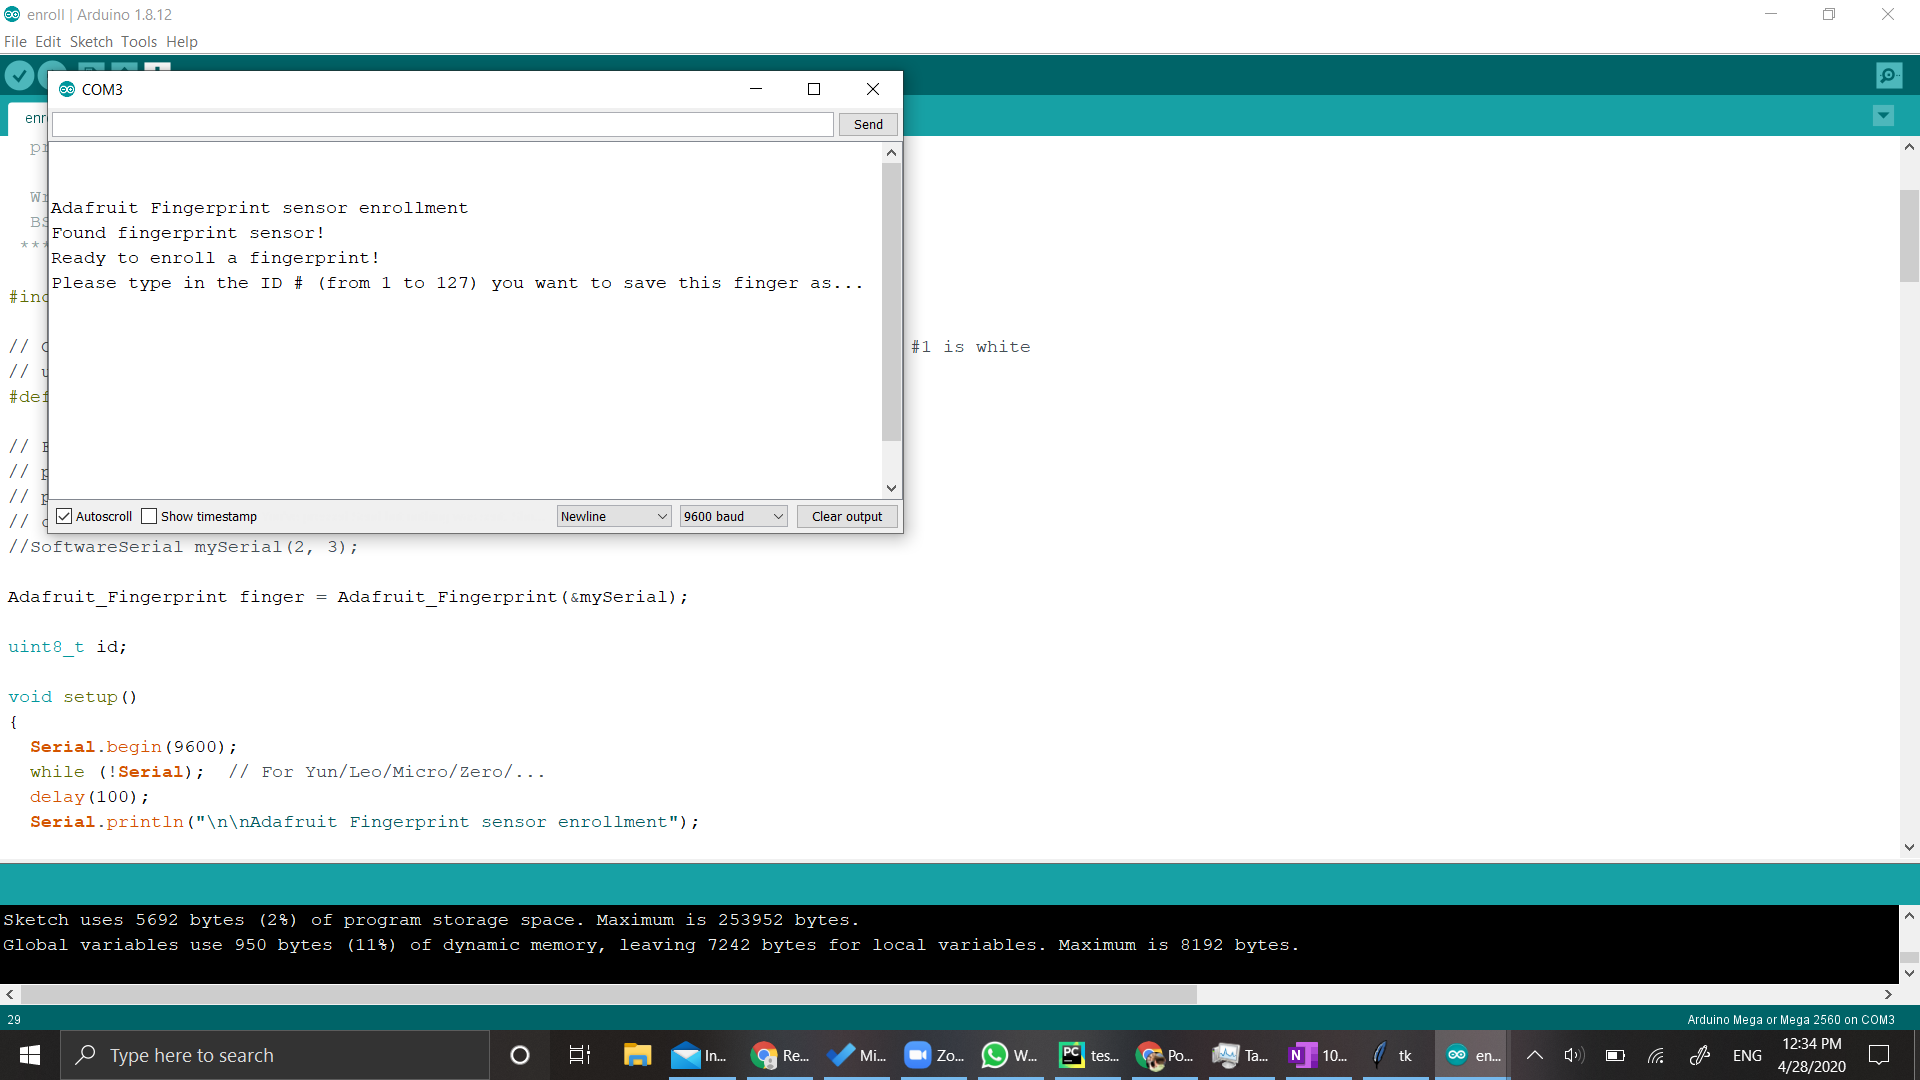Viewport: 1920px width, 1080px height.
Task: Expand the sketch tab dropdown arrow
Action: [x=1883, y=116]
